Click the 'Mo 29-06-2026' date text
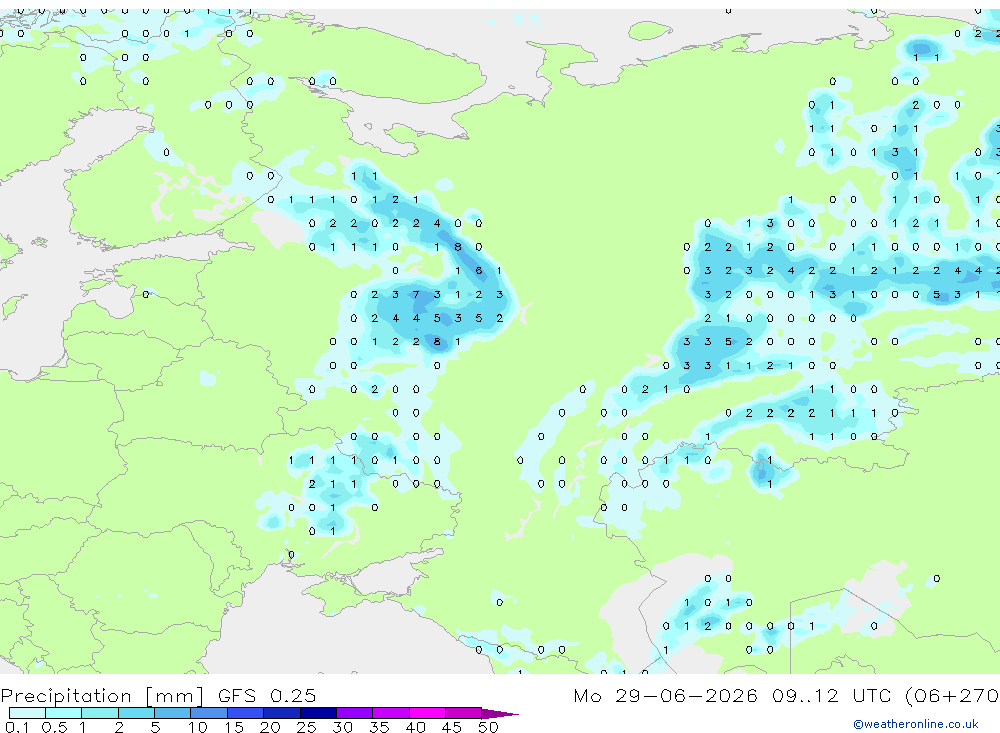The height and width of the screenshot is (733, 1000). pos(665,695)
